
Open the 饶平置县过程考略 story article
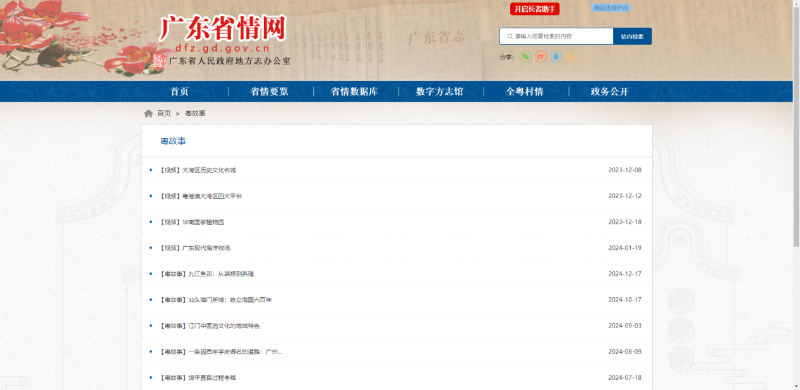point(197,378)
